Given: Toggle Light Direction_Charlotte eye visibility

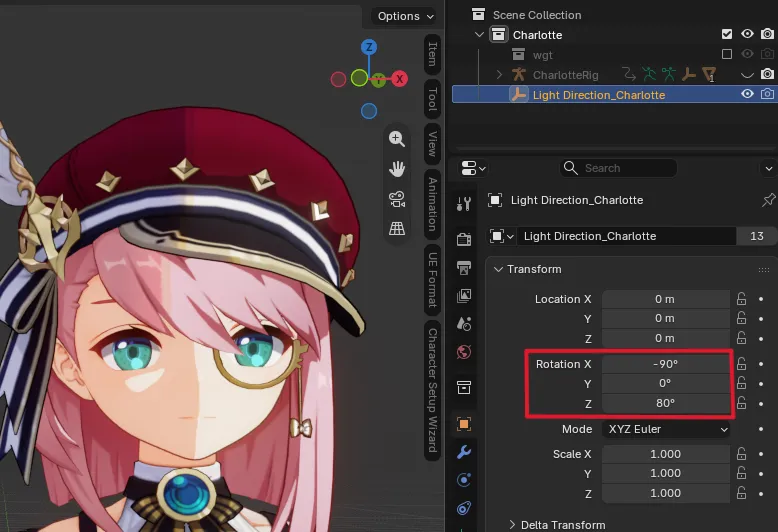Looking at the screenshot, I should point(747,94).
